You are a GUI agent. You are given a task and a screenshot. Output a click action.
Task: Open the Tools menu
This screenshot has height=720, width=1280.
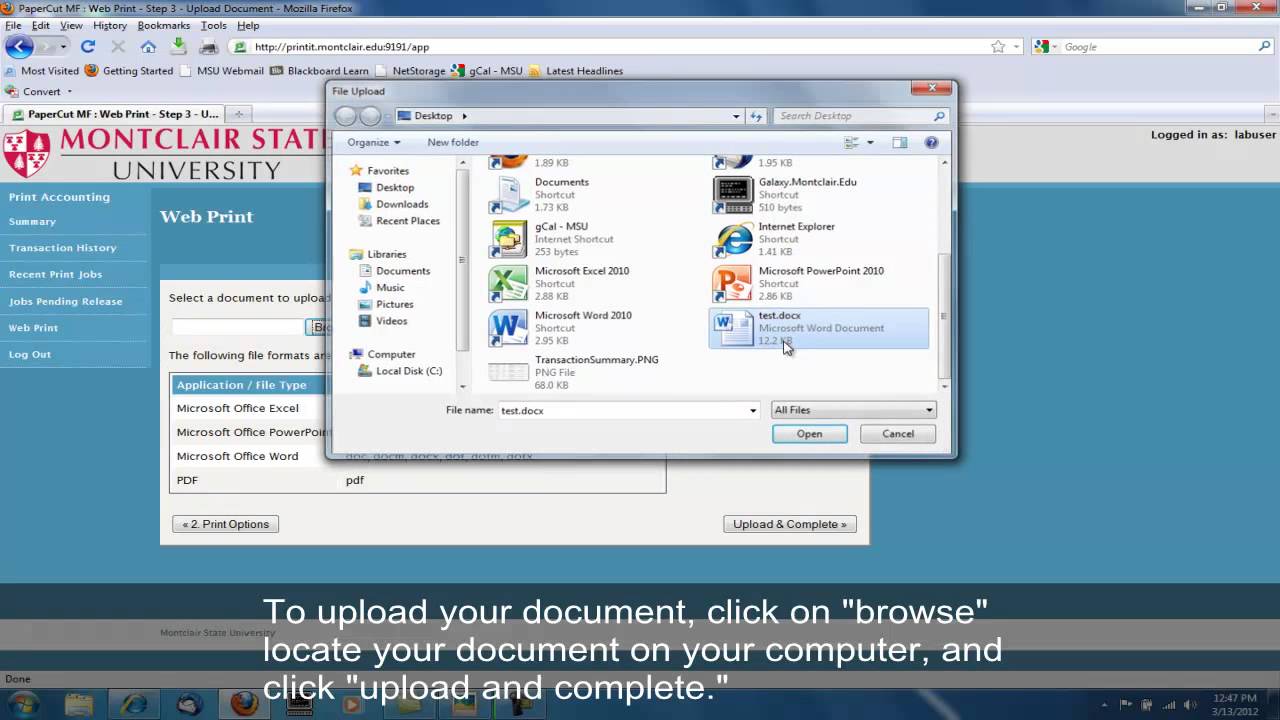click(x=213, y=25)
